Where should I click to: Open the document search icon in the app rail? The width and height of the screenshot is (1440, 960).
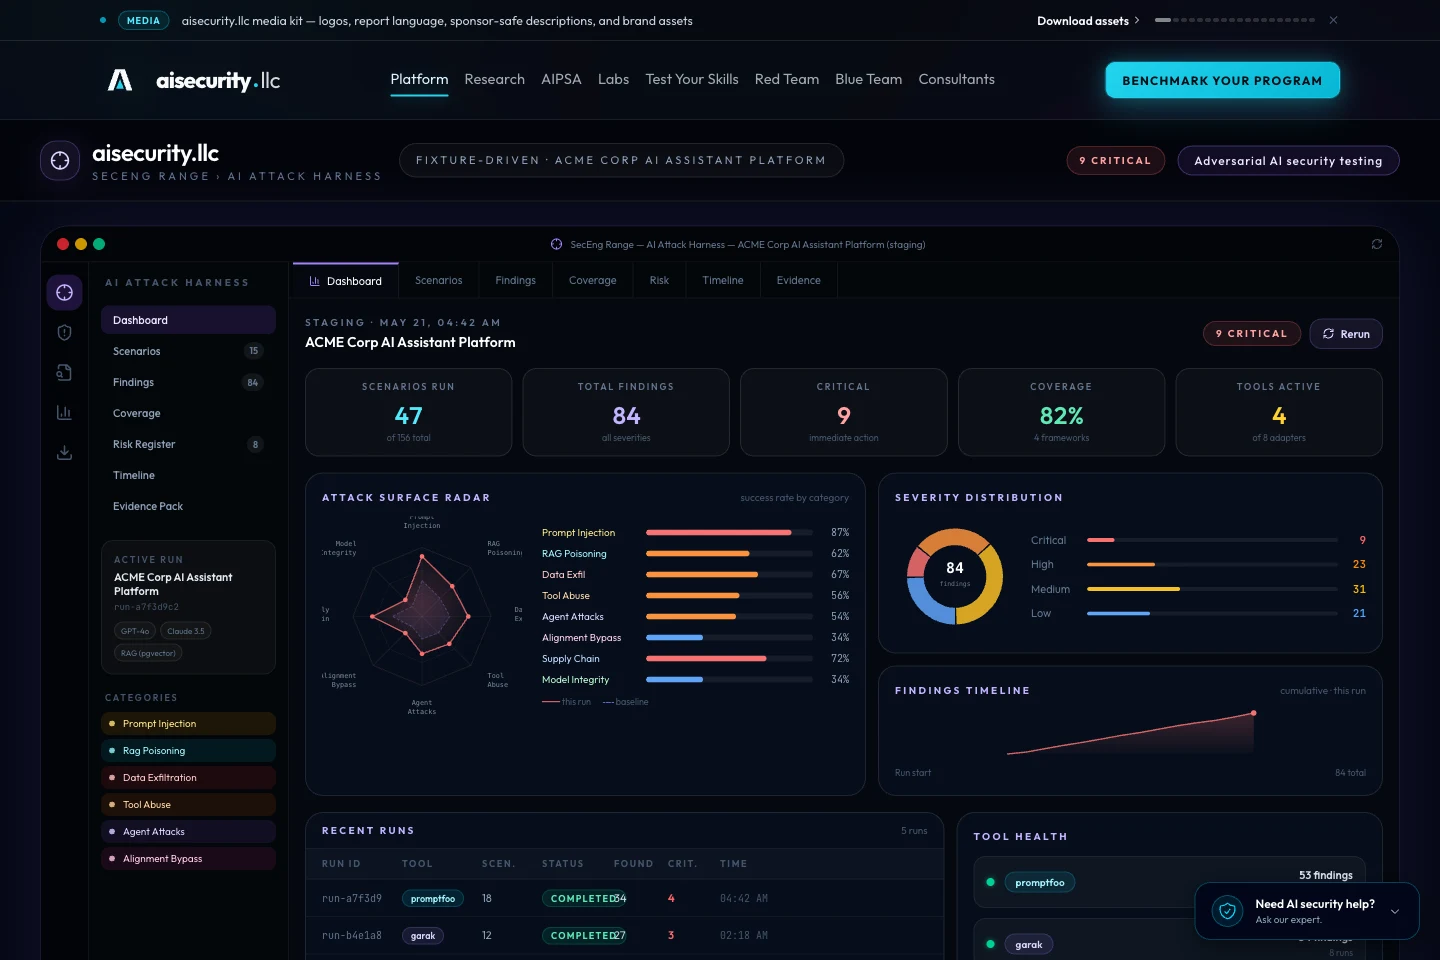click(64, 372)
